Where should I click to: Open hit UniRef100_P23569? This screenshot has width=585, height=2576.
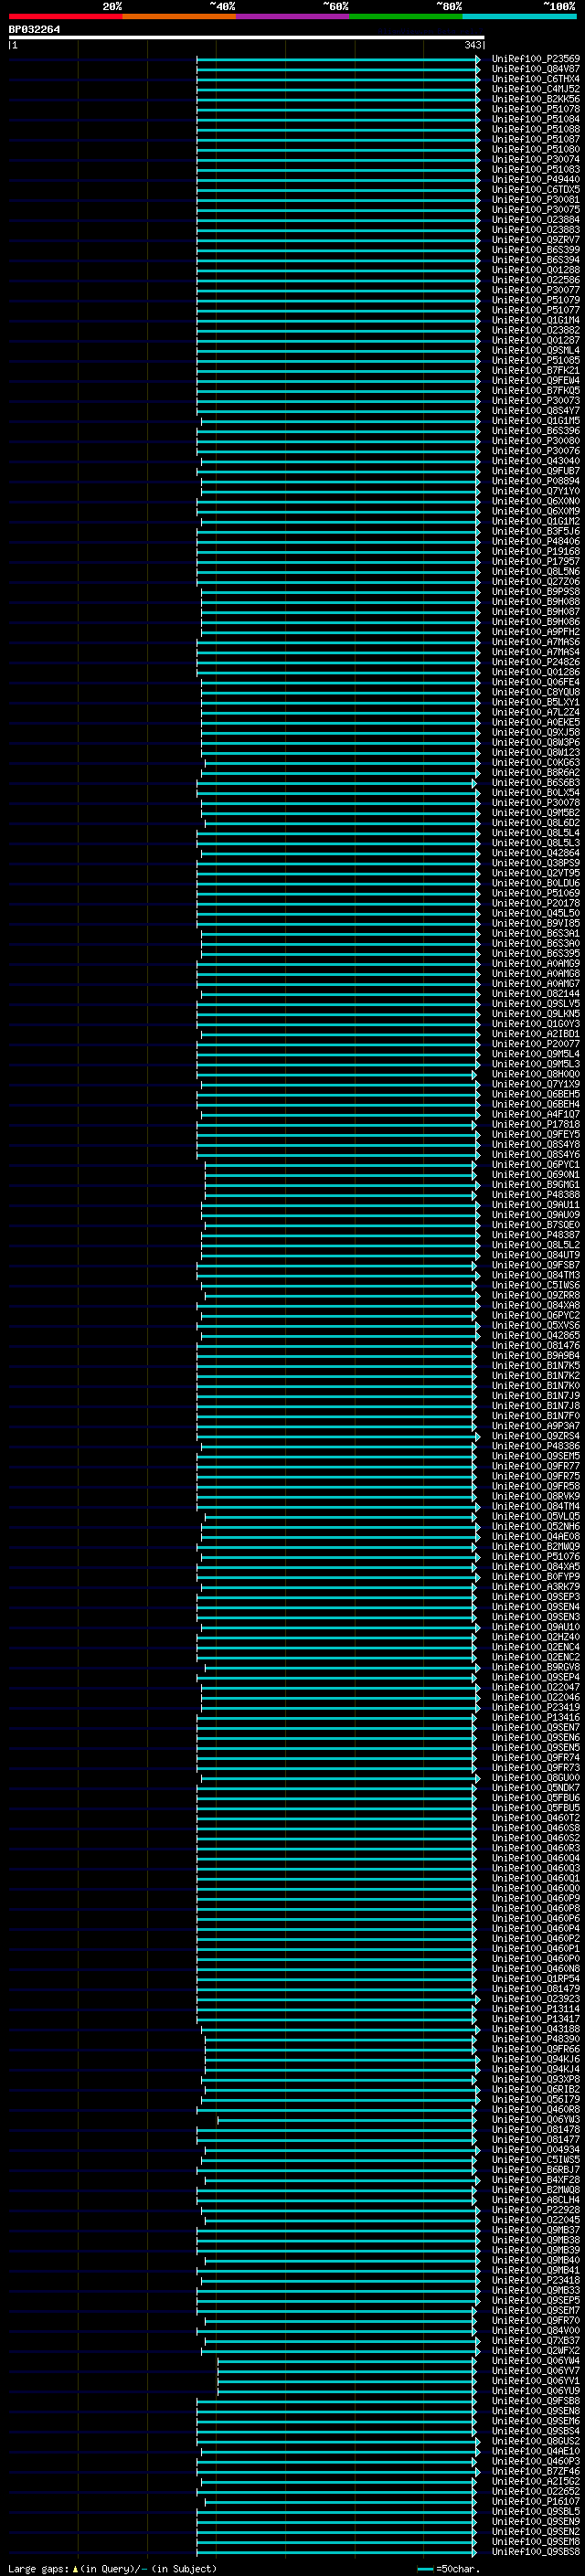[536, 59]
